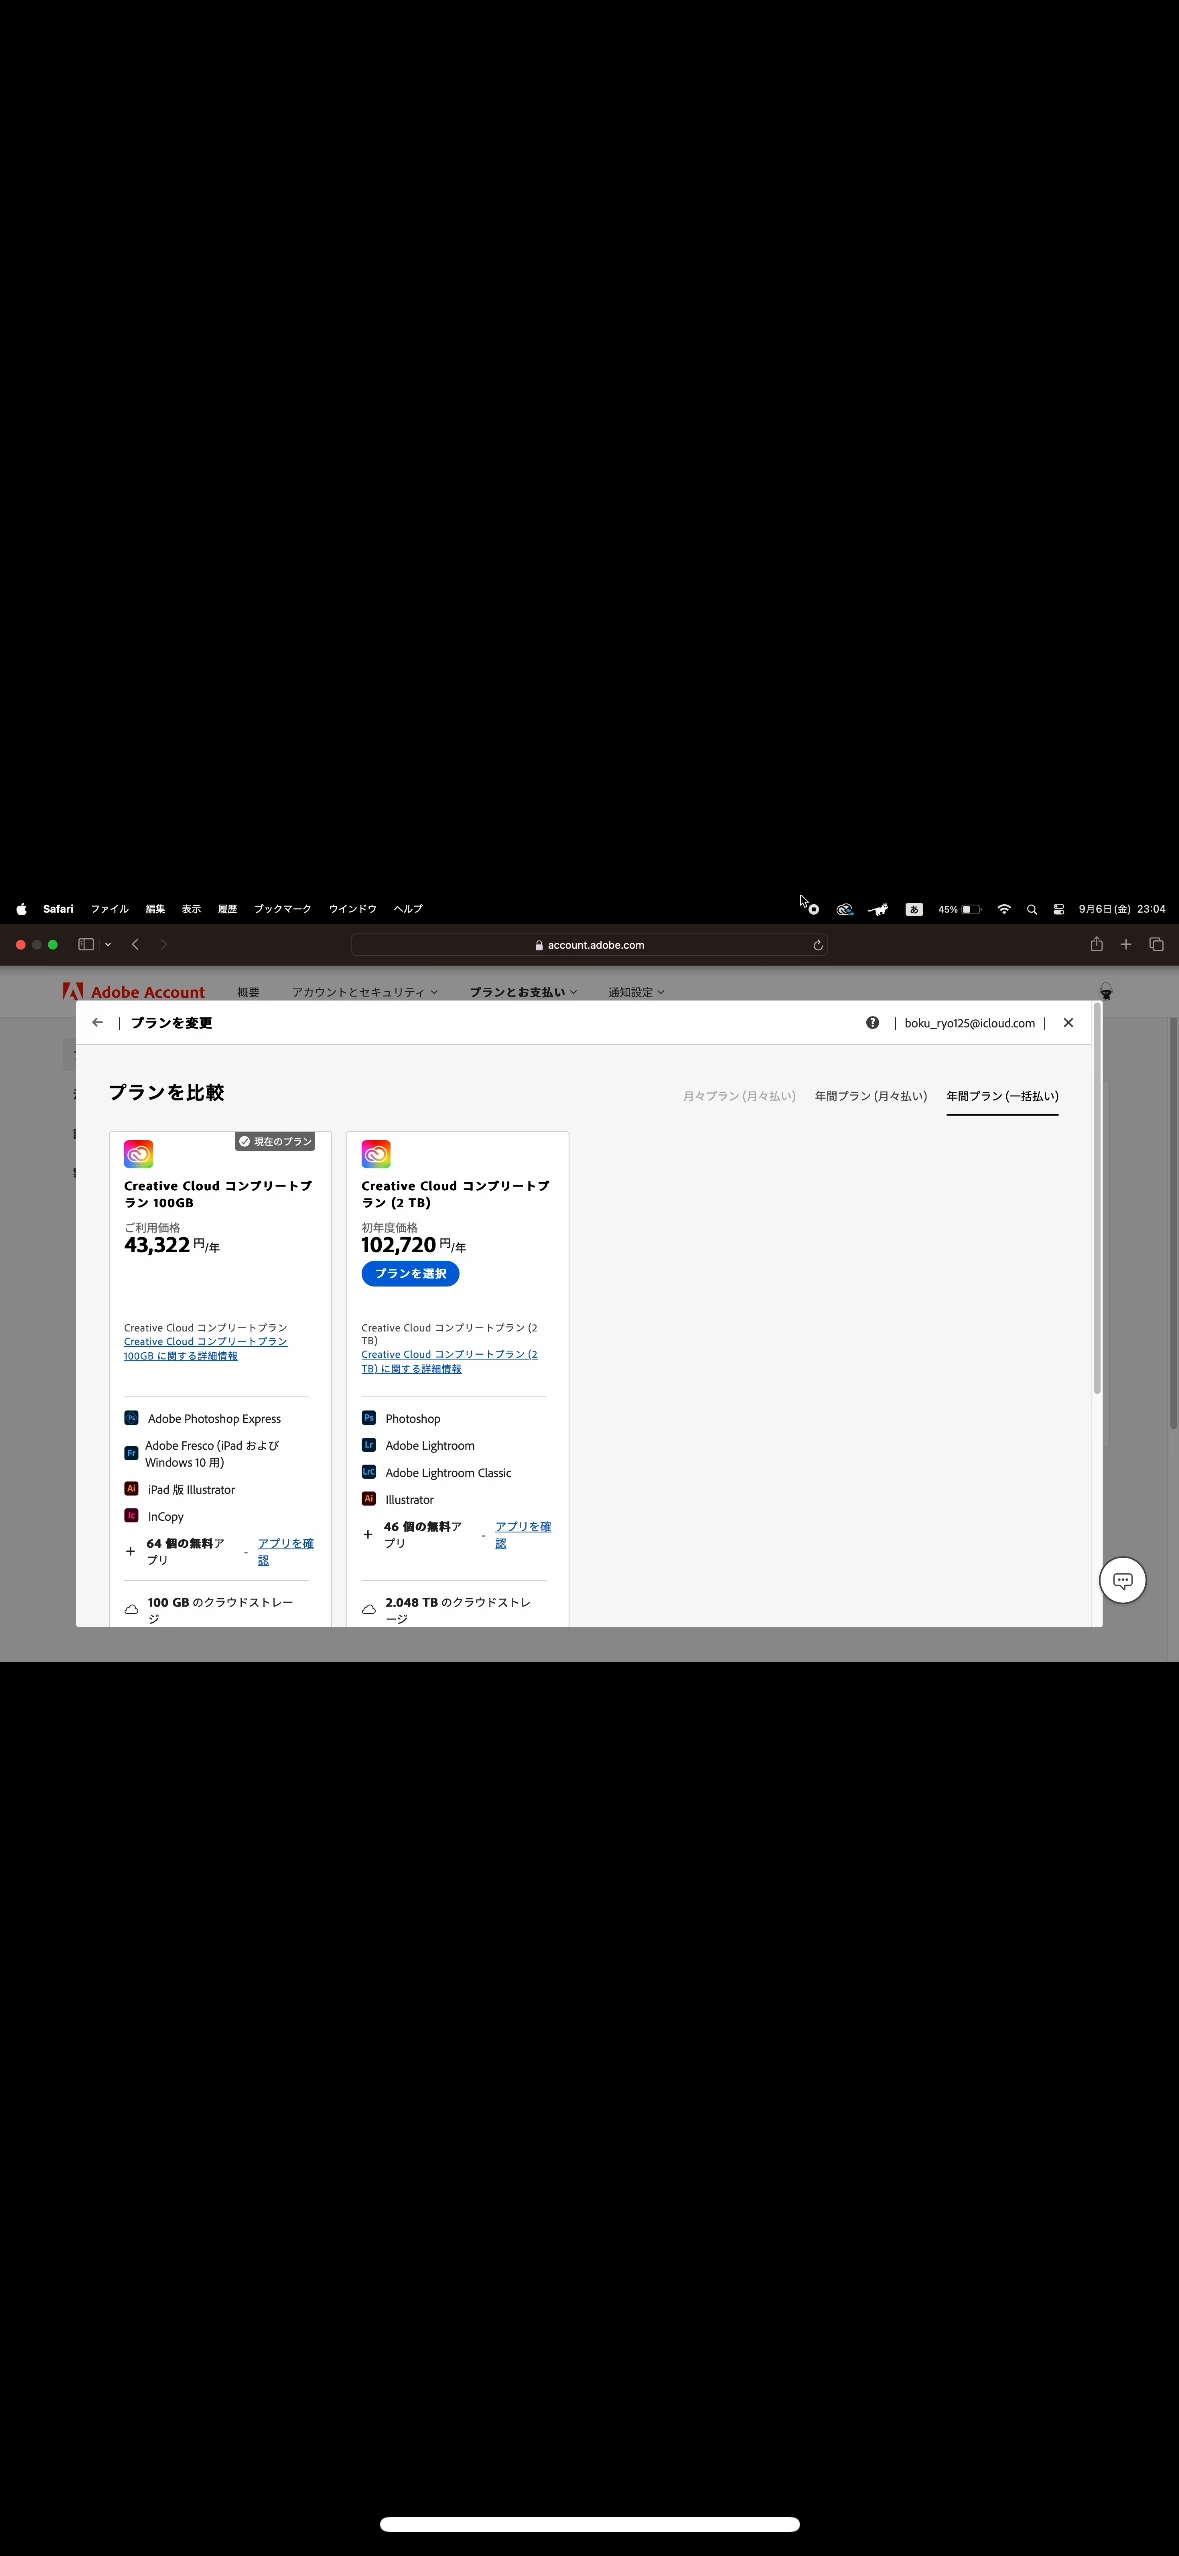The width and height of the screenshot is (1179, 2556).
Task: Click the dialog vertical scrollbar
Action: [x=1097, y=1198]
